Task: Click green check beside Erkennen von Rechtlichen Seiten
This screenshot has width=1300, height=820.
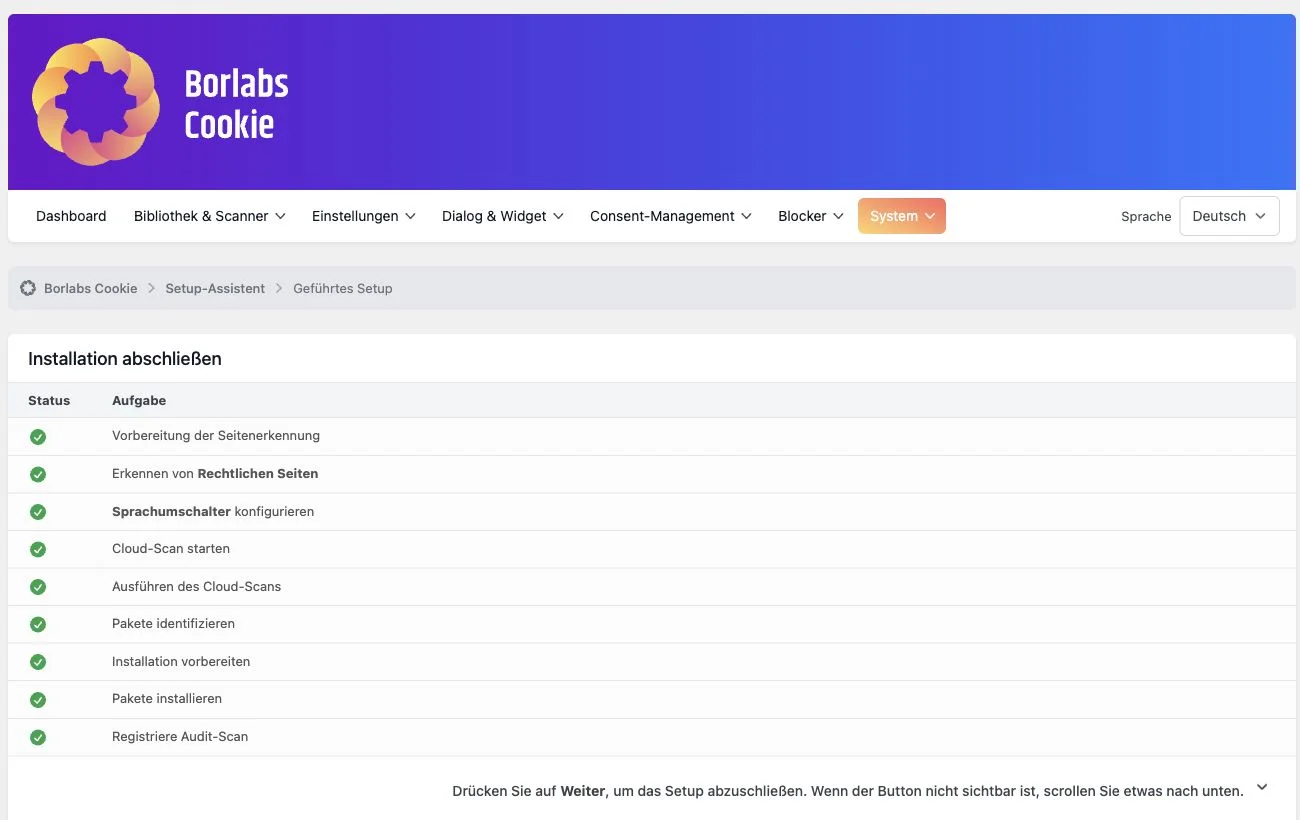Action: tap(38, 474)
